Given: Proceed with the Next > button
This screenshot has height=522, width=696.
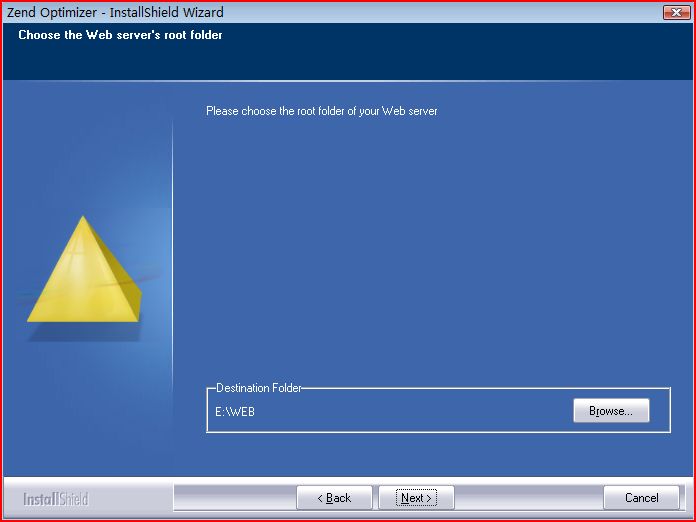Looking at the screenshot, I should (x=416, y=498).
